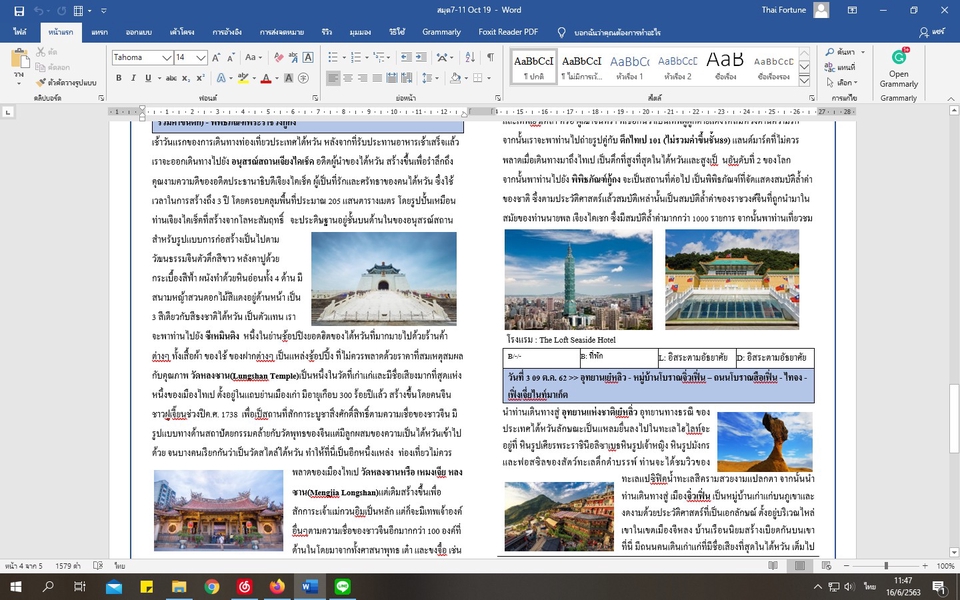Open the font size 14 dropdown
The height and width of the screenshot is (600, 960).
tap(201, 58)
